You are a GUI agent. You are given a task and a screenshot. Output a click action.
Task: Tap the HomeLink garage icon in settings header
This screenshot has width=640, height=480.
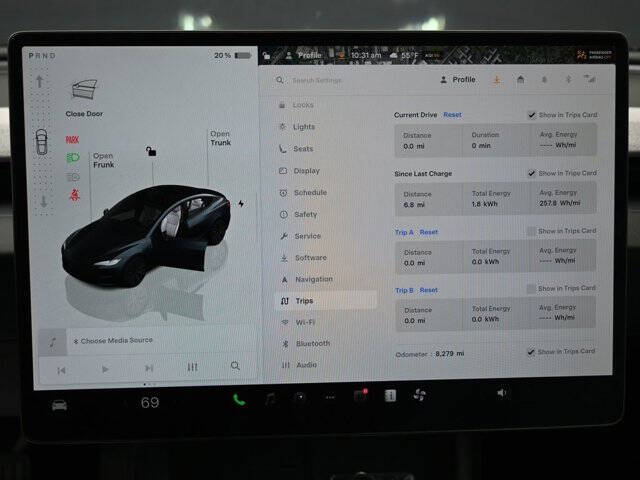(520, 80)
